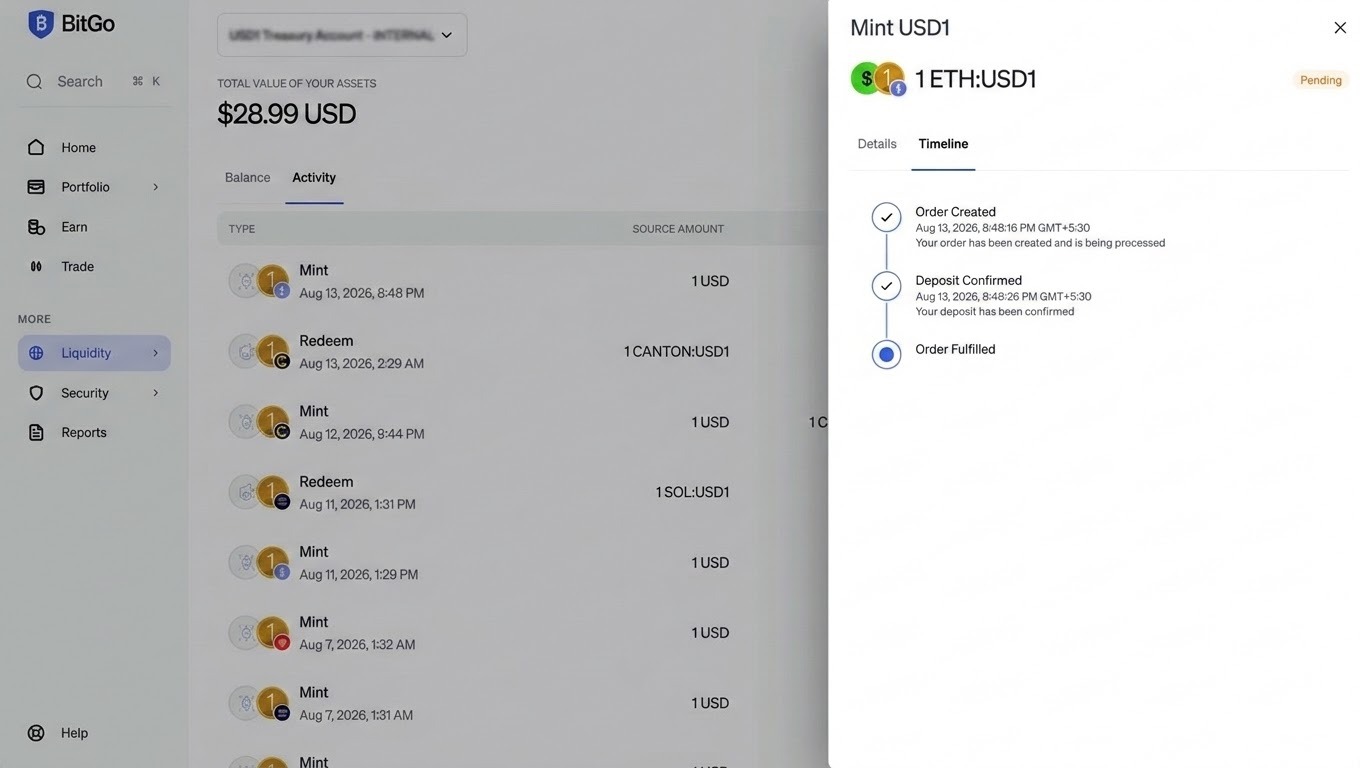Click the Home icon in sidebar
This screenshot has width=1360, height=768.
click(36, 147)
